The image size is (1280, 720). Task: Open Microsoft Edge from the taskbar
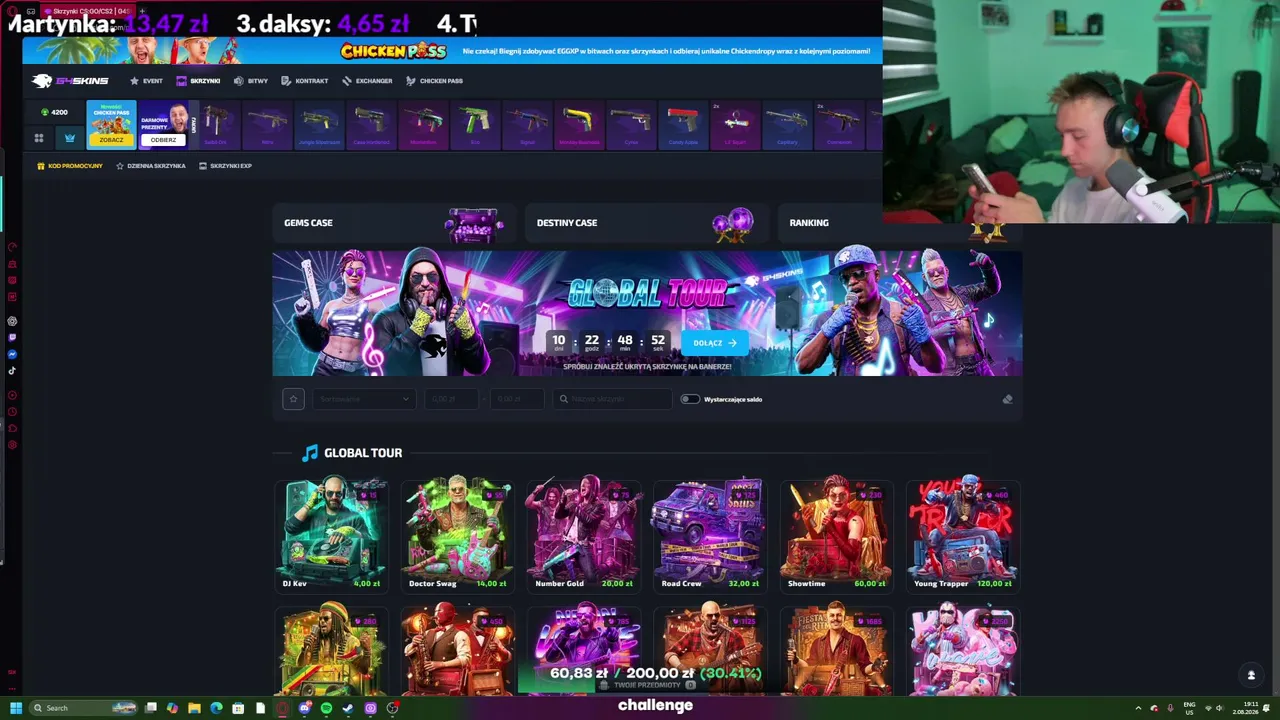[x=216, y=708]
